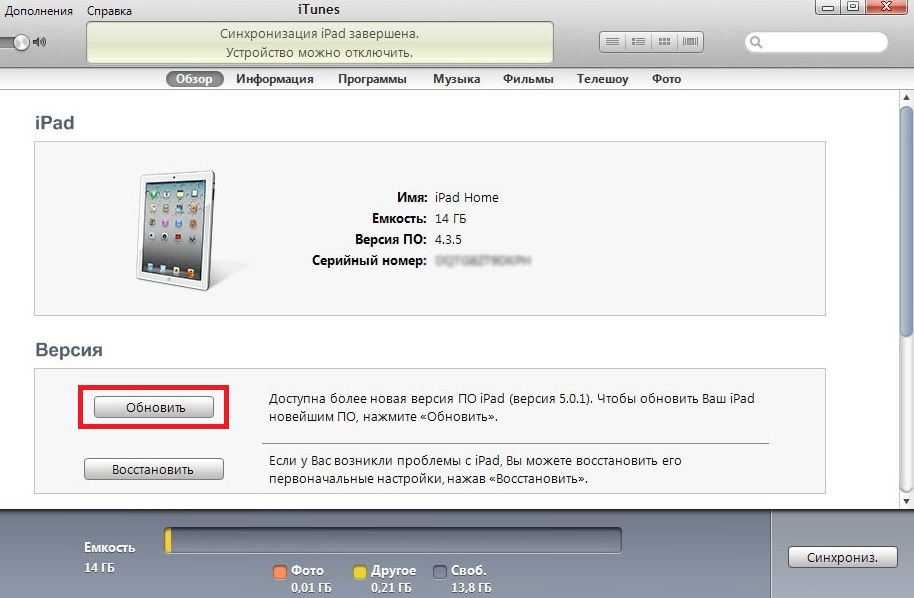Switch to song list view icon

click(612, 42)
